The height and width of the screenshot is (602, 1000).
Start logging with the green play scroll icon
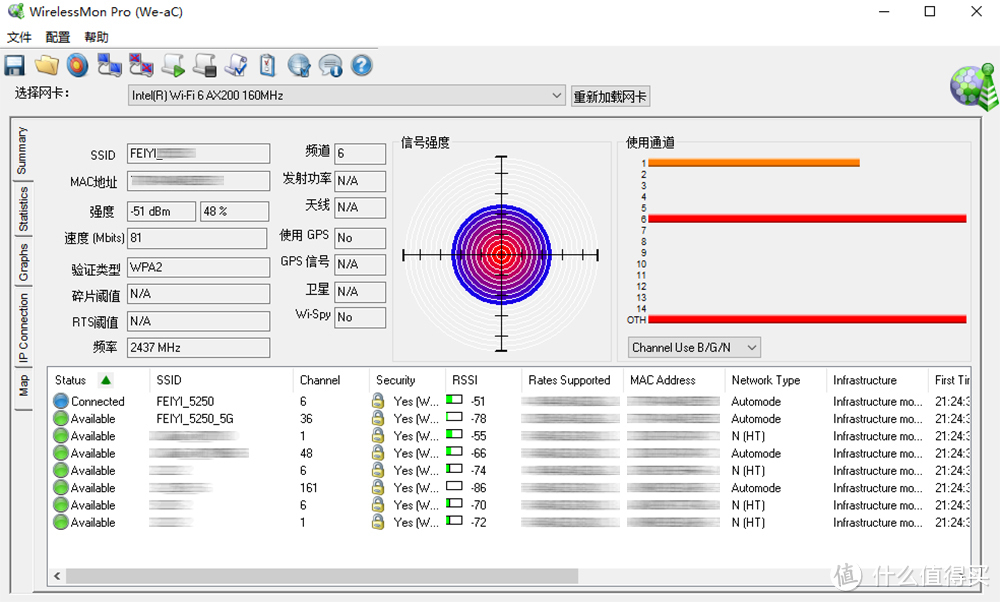click(x=173, y=66)
